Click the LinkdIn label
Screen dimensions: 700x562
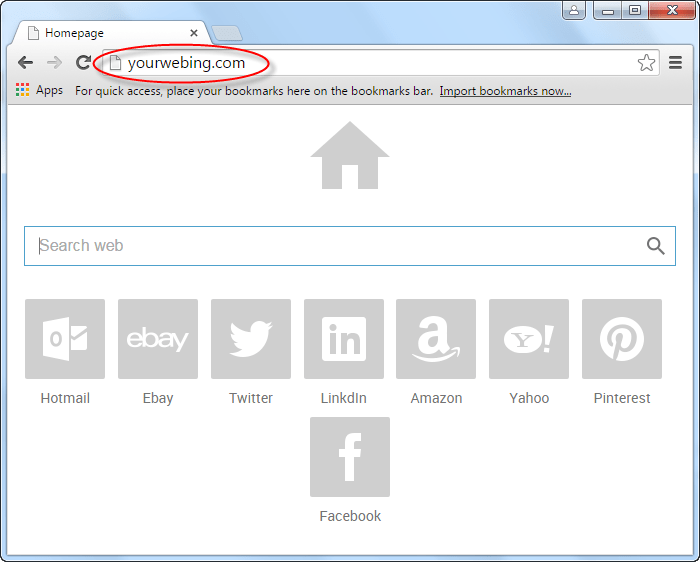[x=344, y=398]
